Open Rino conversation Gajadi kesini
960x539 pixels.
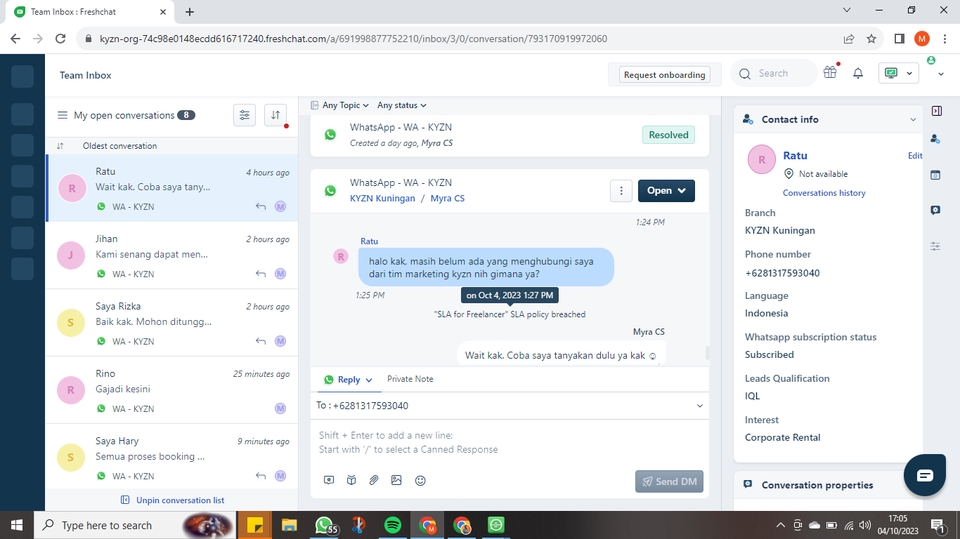[x=172, y=390]
